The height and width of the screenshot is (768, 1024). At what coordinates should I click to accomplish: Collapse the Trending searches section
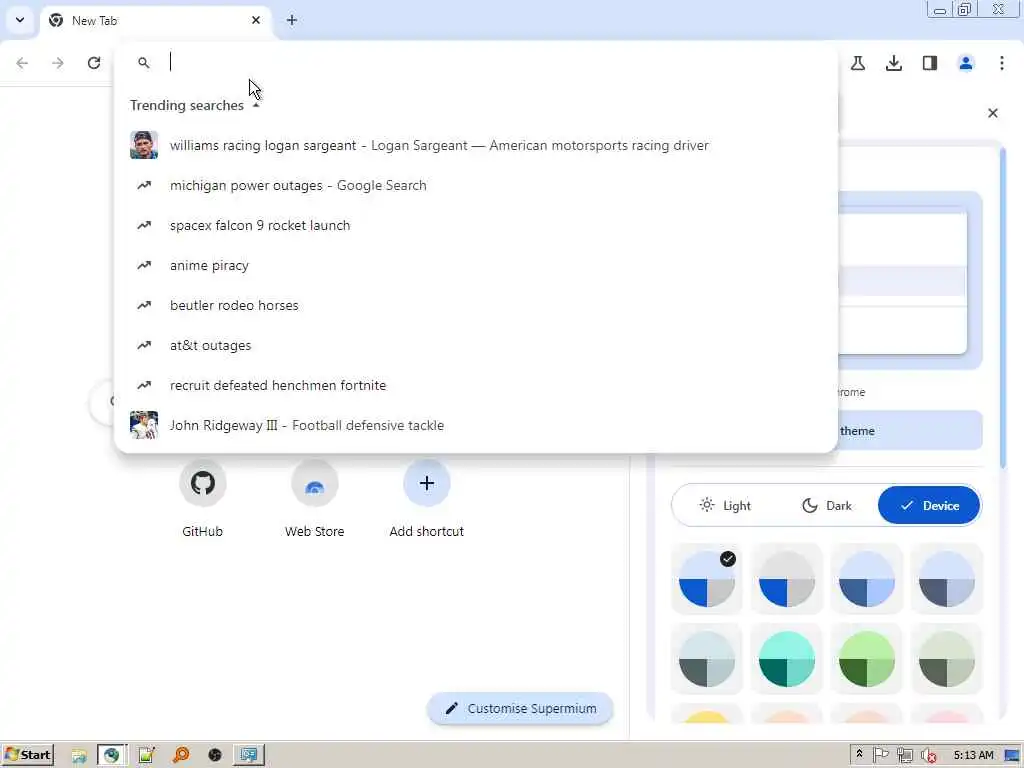pos(257,105)
